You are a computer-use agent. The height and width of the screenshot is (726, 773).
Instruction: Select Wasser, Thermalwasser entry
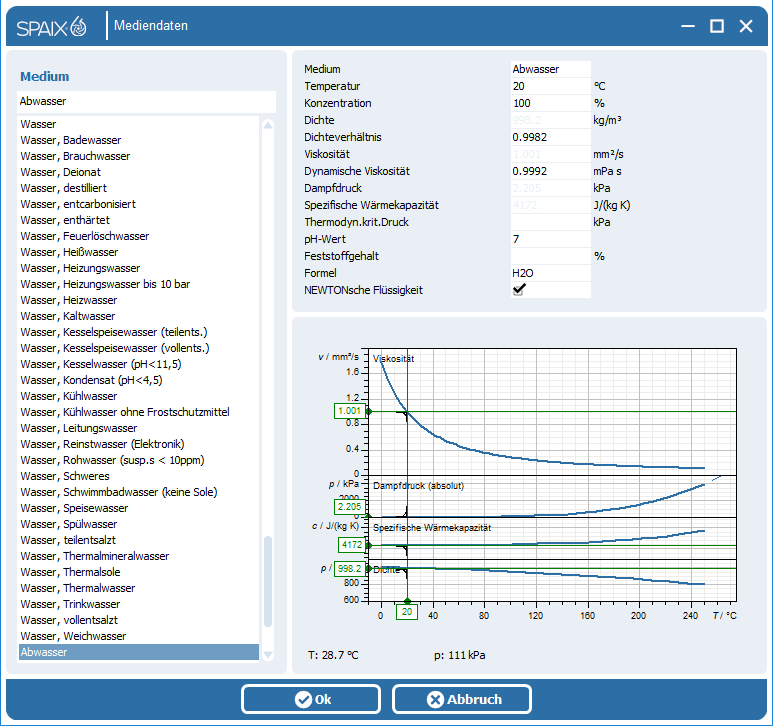139,588
